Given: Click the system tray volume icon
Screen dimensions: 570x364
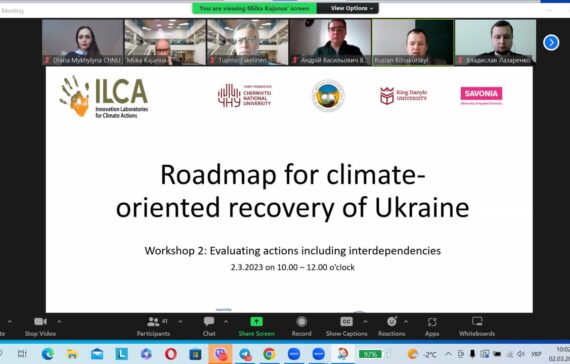Looking at the screenshot, I should pos(521,354).
